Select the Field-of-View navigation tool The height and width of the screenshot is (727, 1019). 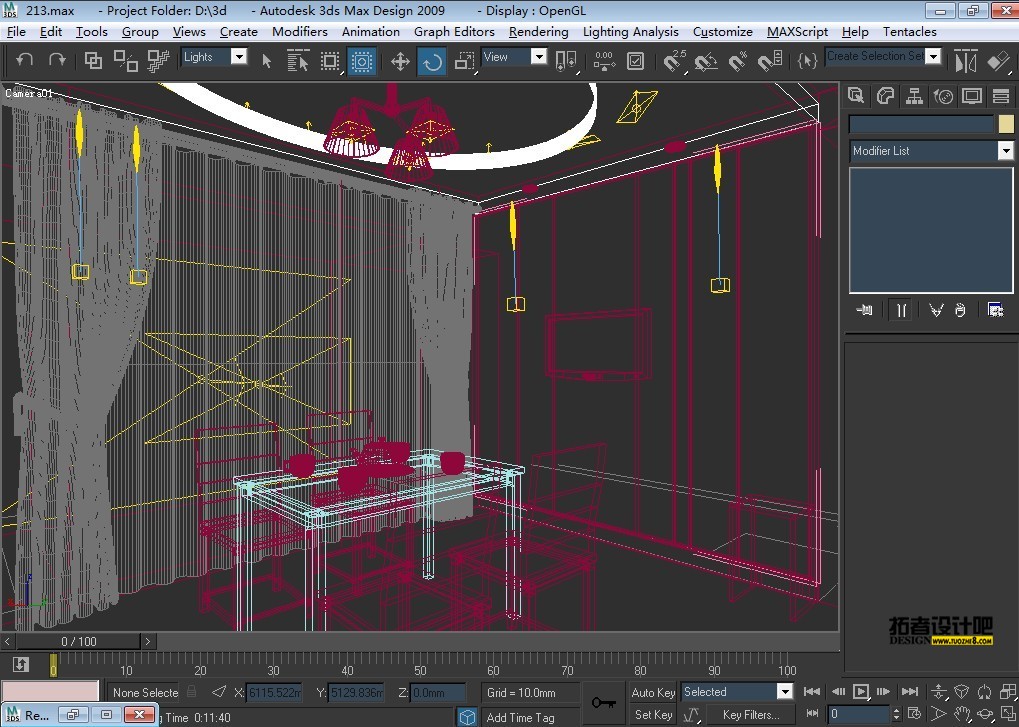coord(938,715)
